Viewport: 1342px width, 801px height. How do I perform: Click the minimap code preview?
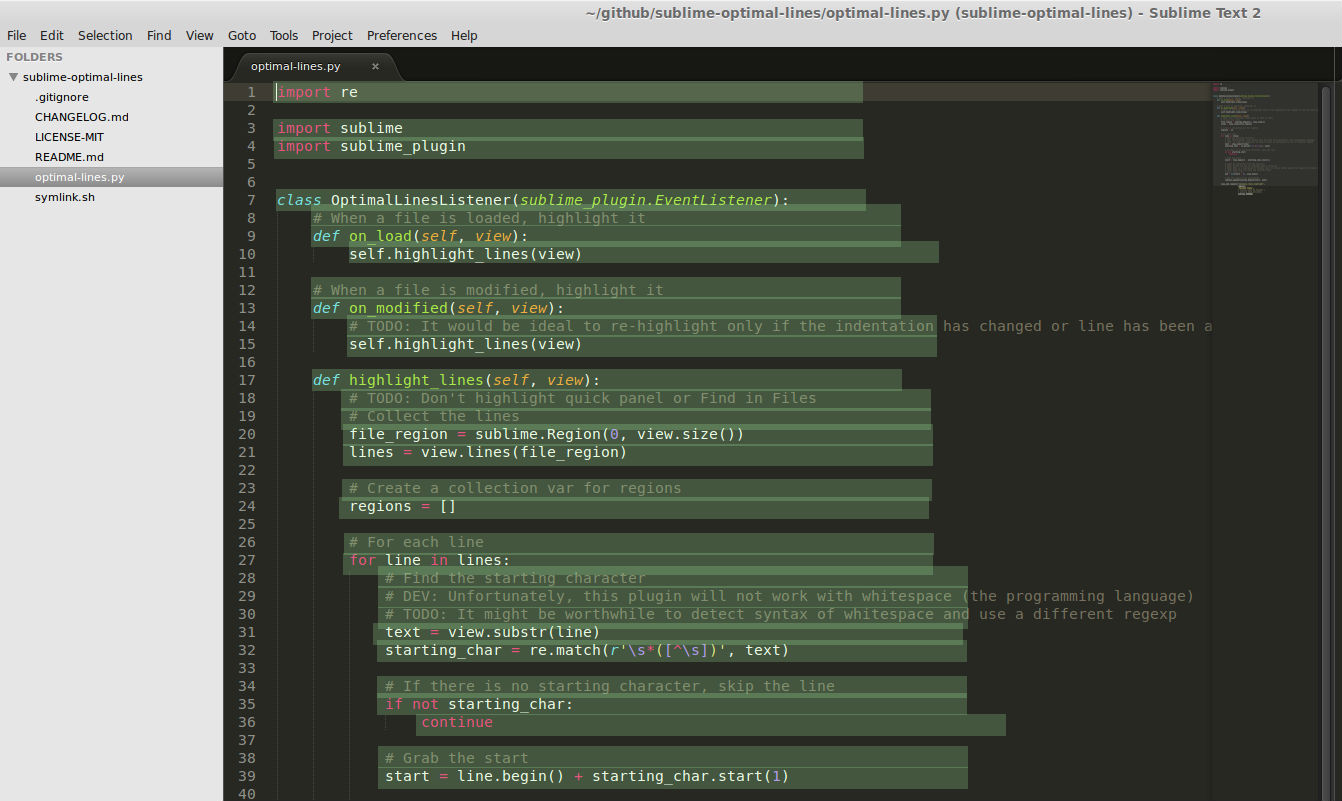1265,140
